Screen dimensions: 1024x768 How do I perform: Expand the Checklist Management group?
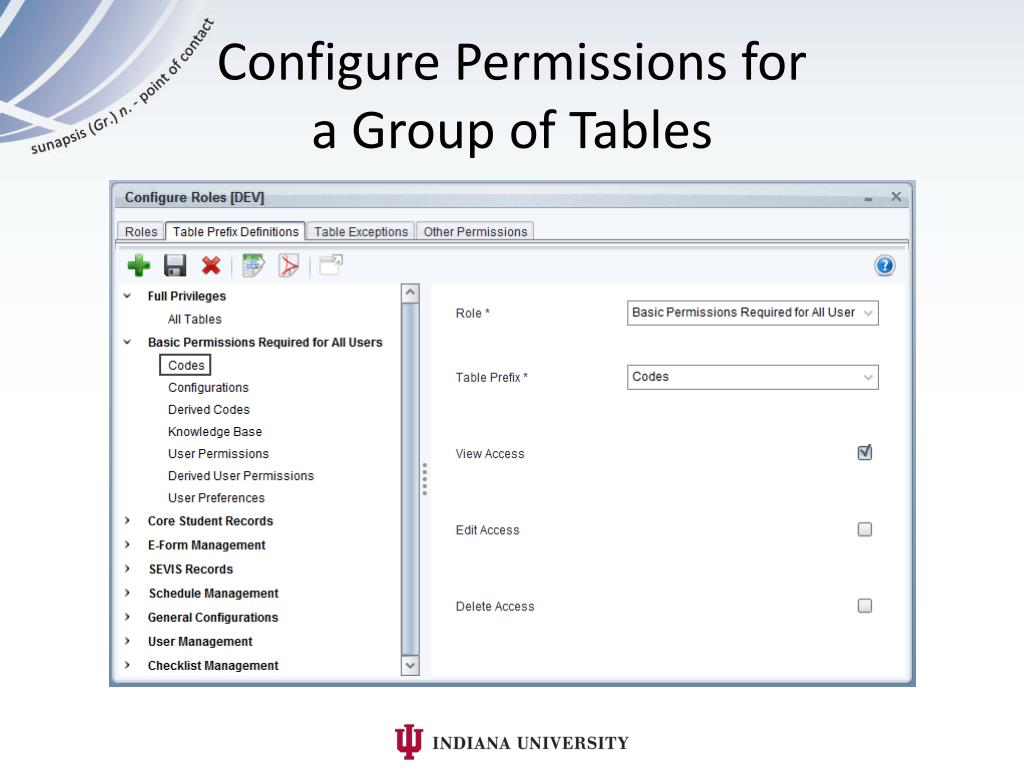click(127, 665)
